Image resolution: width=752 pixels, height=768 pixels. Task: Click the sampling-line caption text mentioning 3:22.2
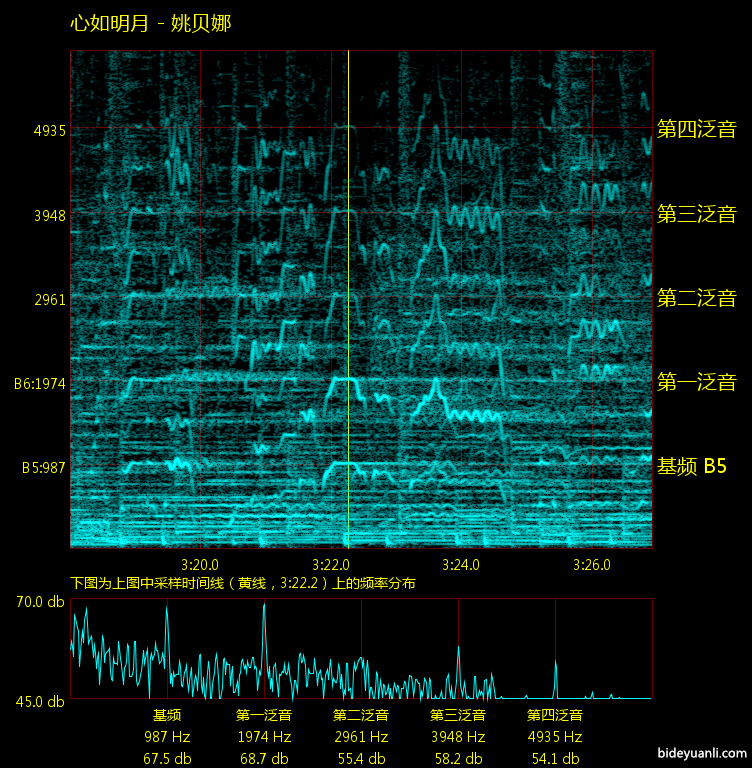click(x=242, y=583)
